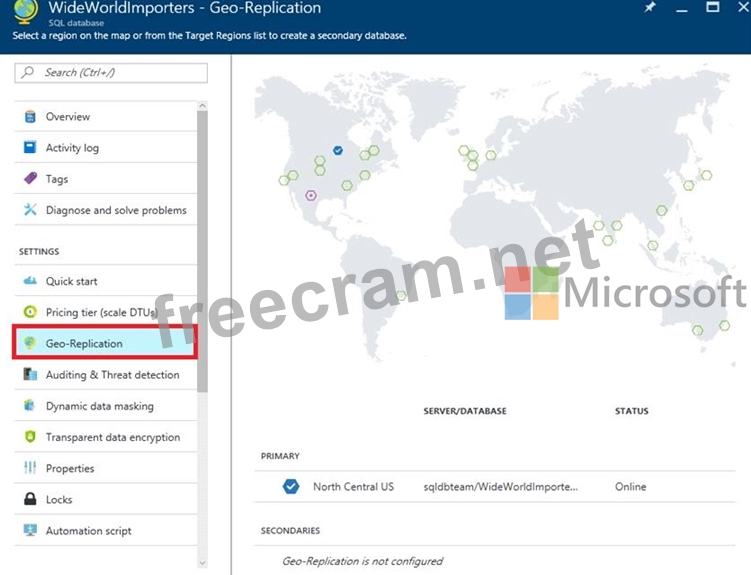
Task: Click the Transparent data encryption shield icon
Action: [30, 437]
